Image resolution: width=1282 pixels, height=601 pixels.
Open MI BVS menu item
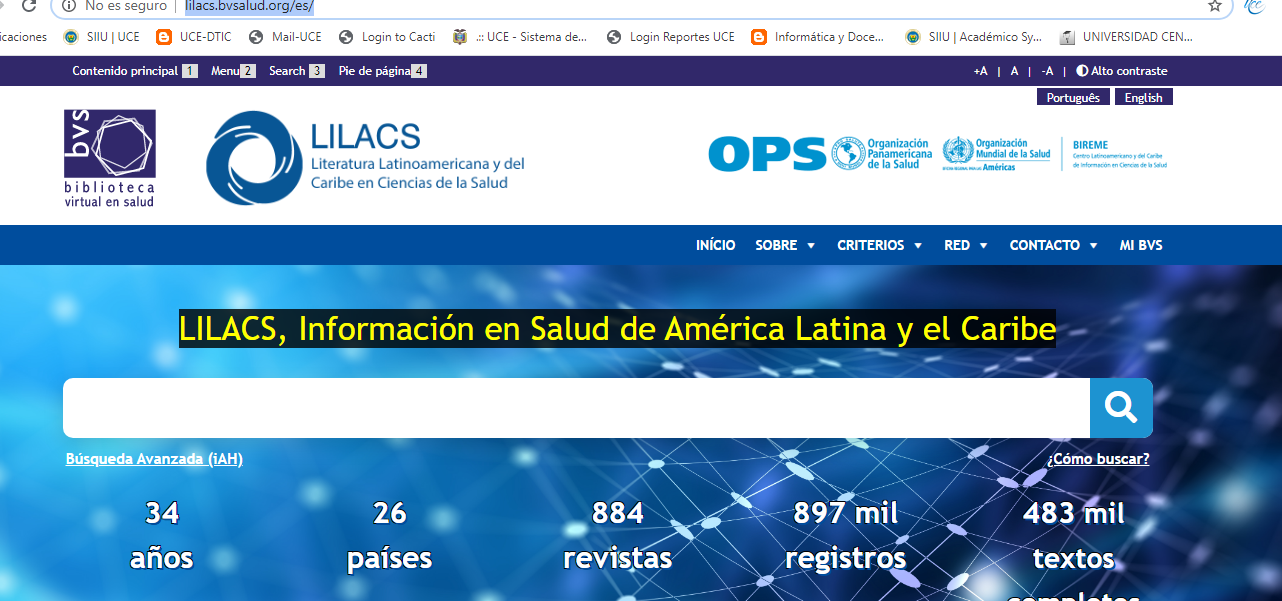pyautogui.click(x=1141, y=245)
